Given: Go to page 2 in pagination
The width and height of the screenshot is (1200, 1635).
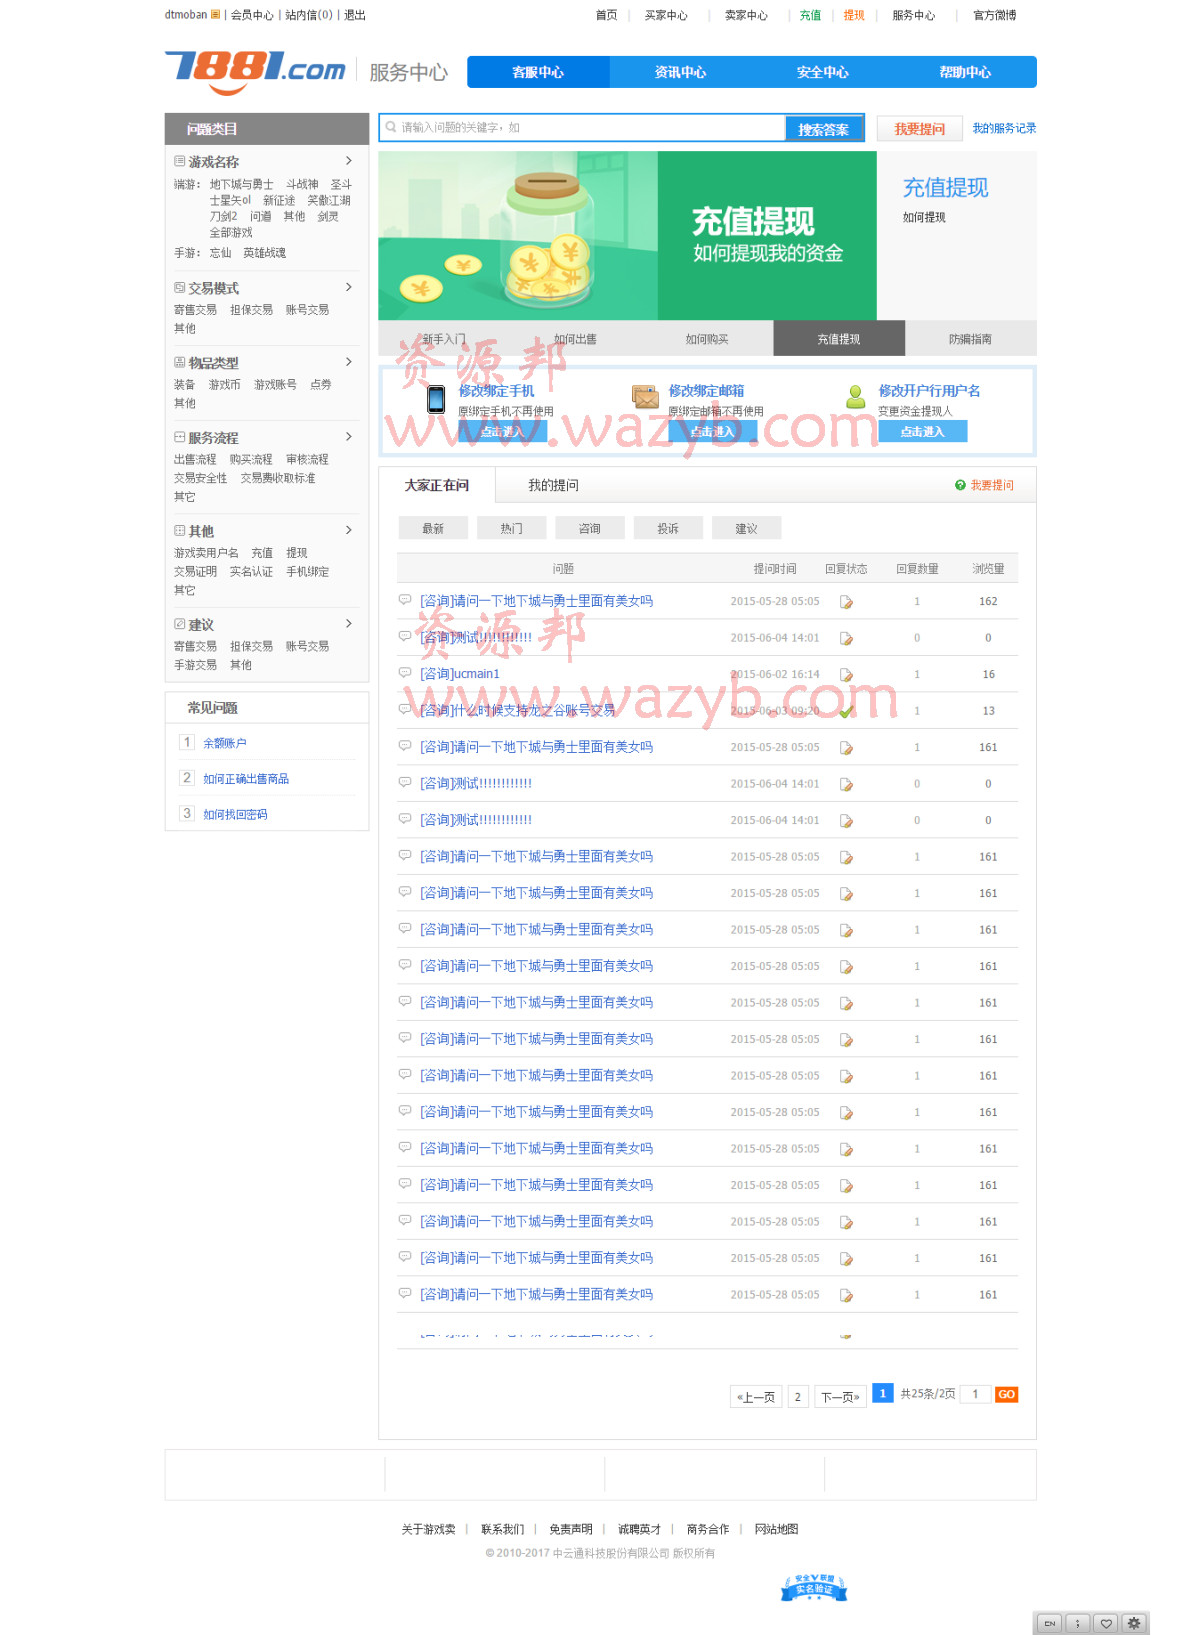Looking at the screenshot, I should pos(798,1396).
